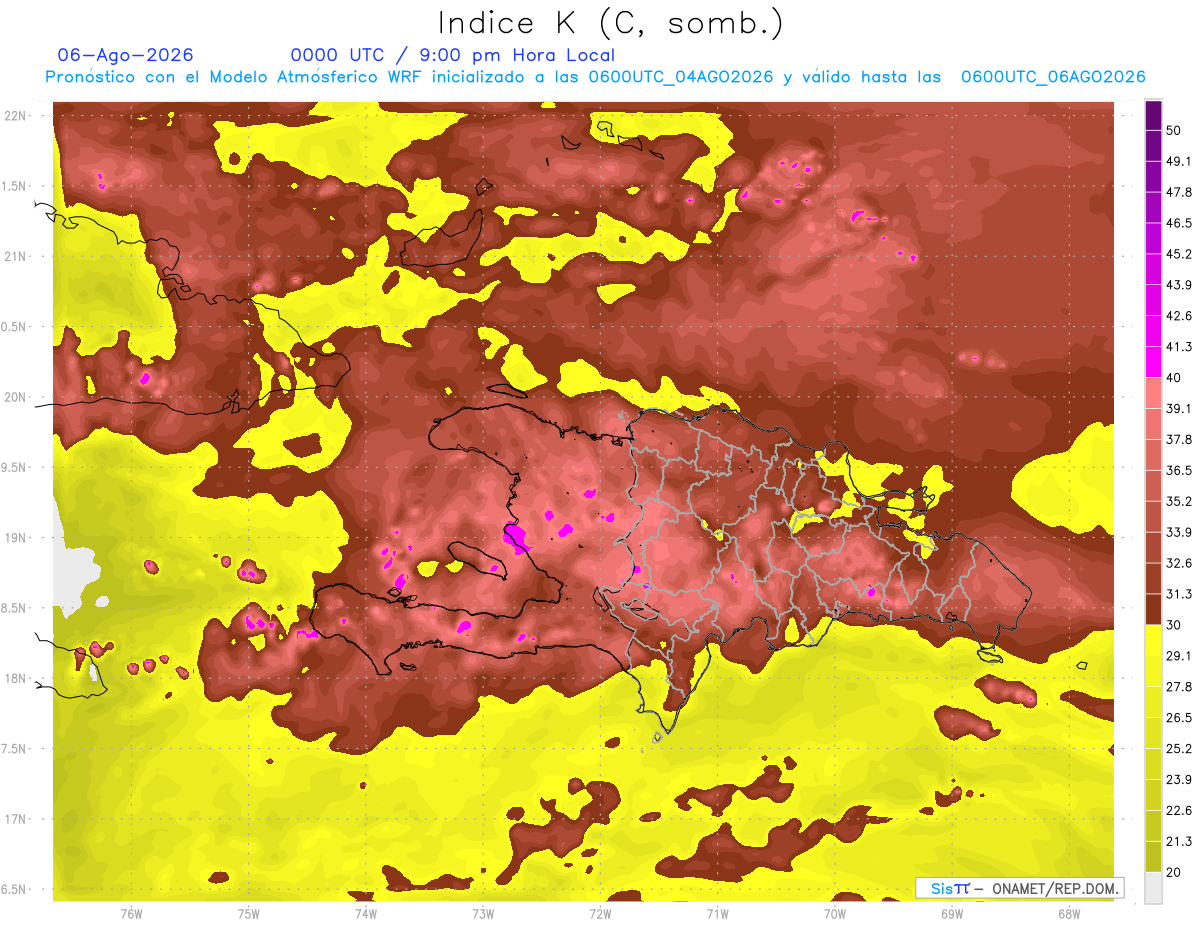Click the "SisTT - ONAMET/REP.DOM." credit box
The image size is (1200, 927).
pyautogui.click(x=1020, y=888)
